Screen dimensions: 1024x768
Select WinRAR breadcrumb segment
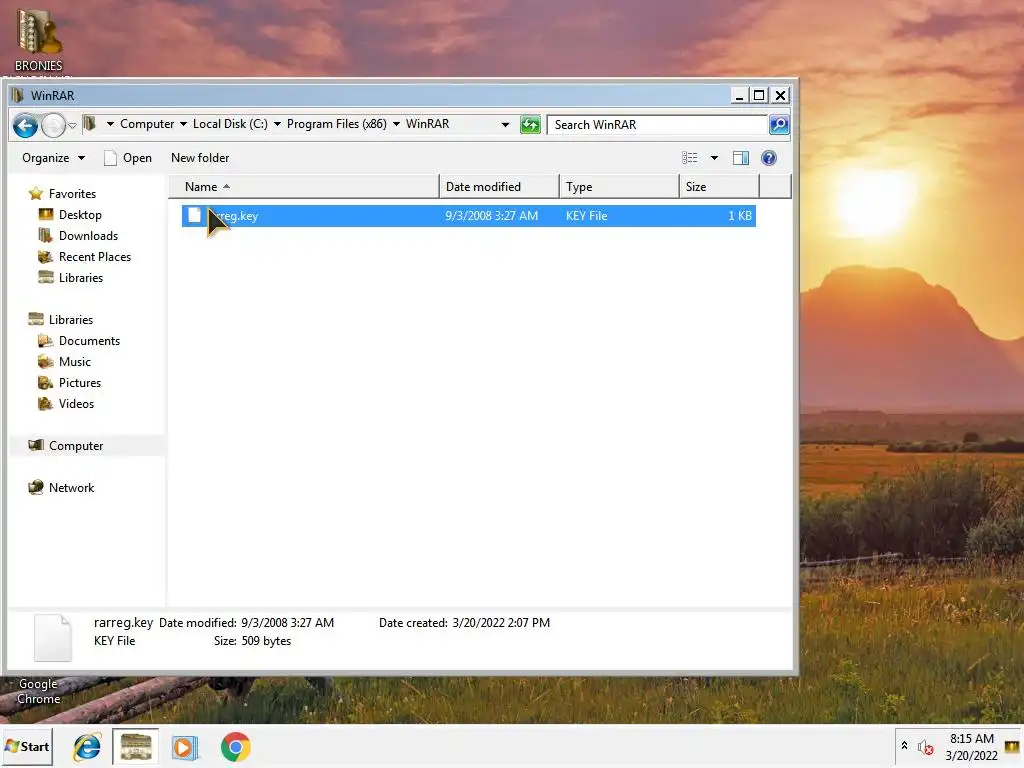tap(427, 124)
